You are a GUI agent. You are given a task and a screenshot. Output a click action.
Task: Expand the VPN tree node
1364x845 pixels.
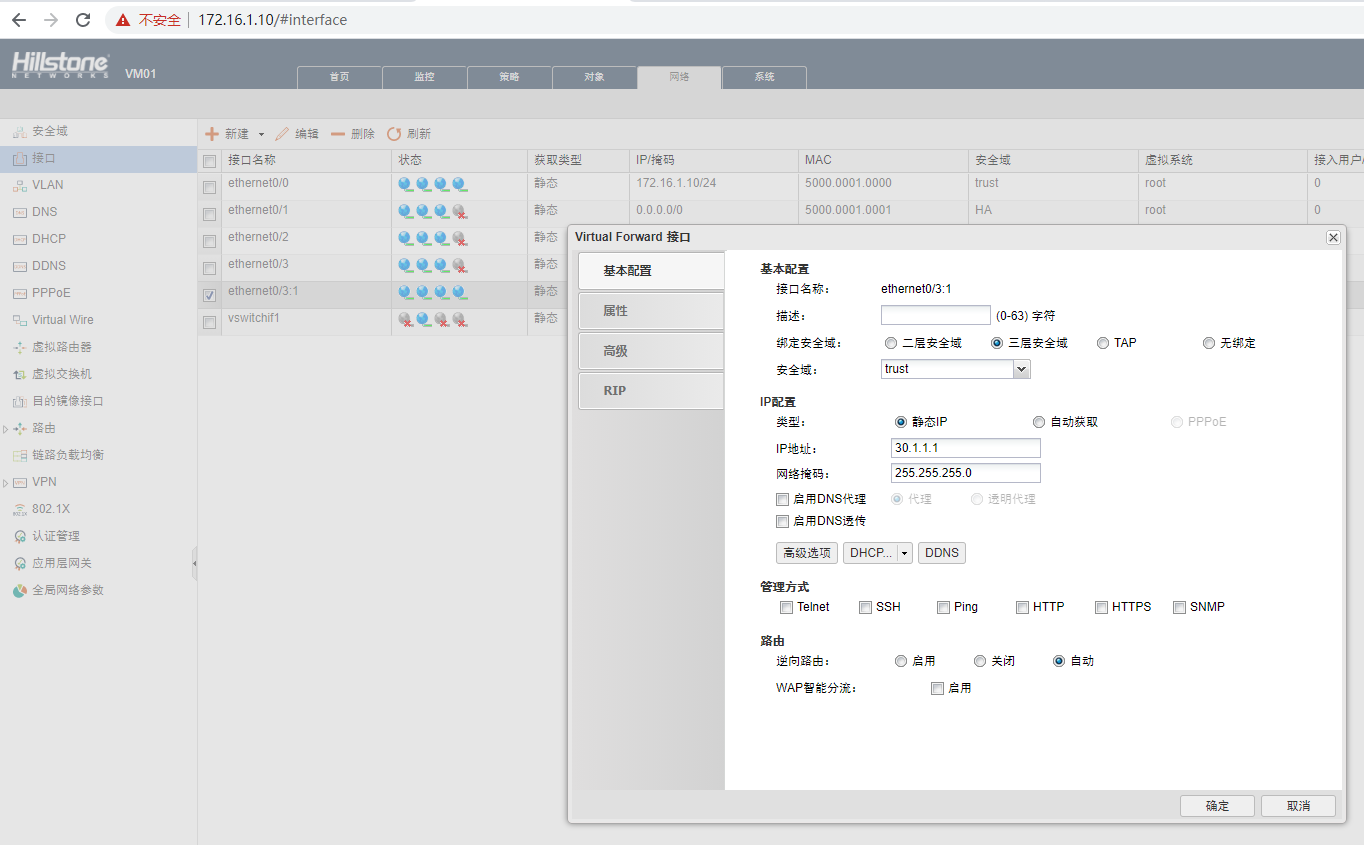click(x=5, y=483)
